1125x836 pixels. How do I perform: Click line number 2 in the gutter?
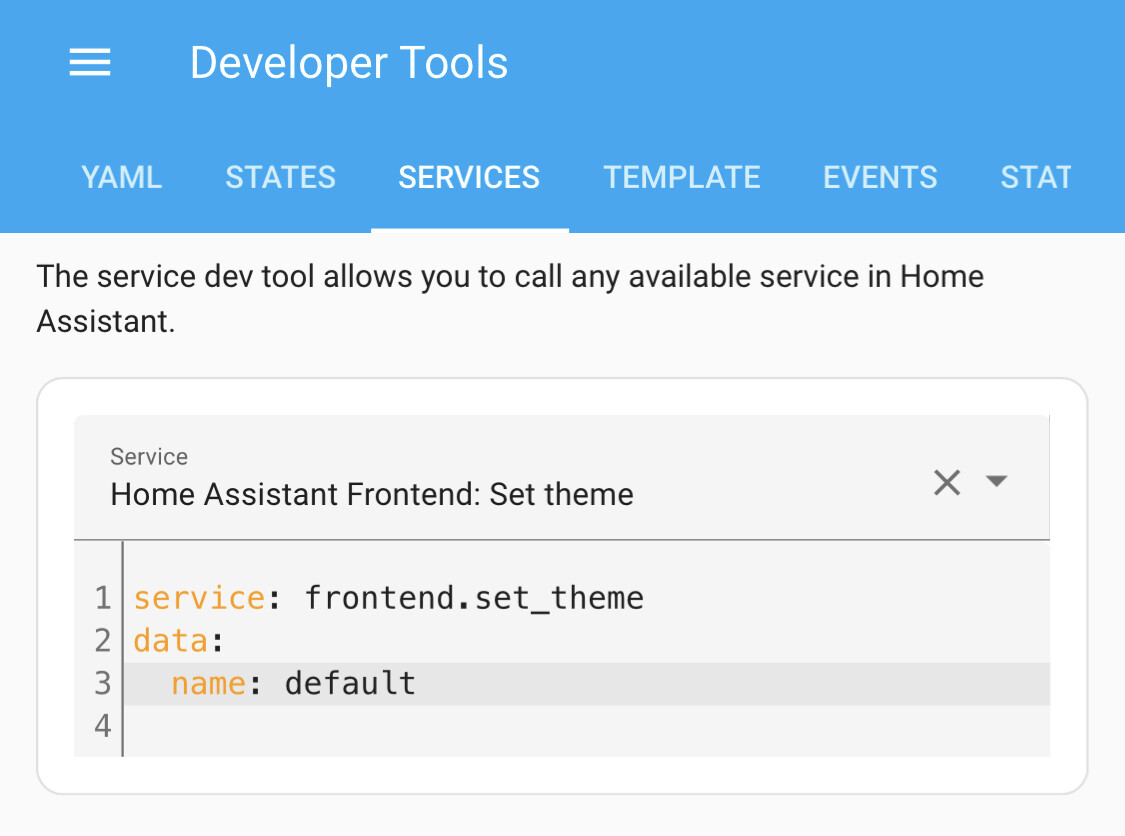102,640
